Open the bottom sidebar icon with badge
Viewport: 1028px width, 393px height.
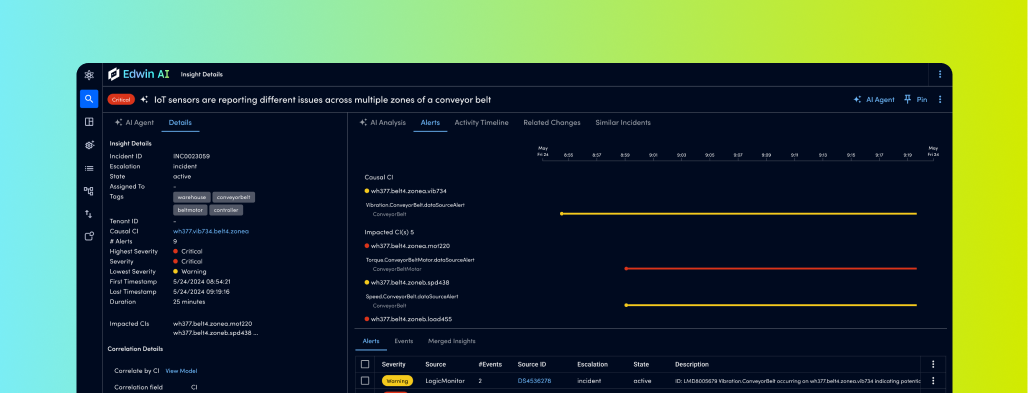tap(89, 237)
